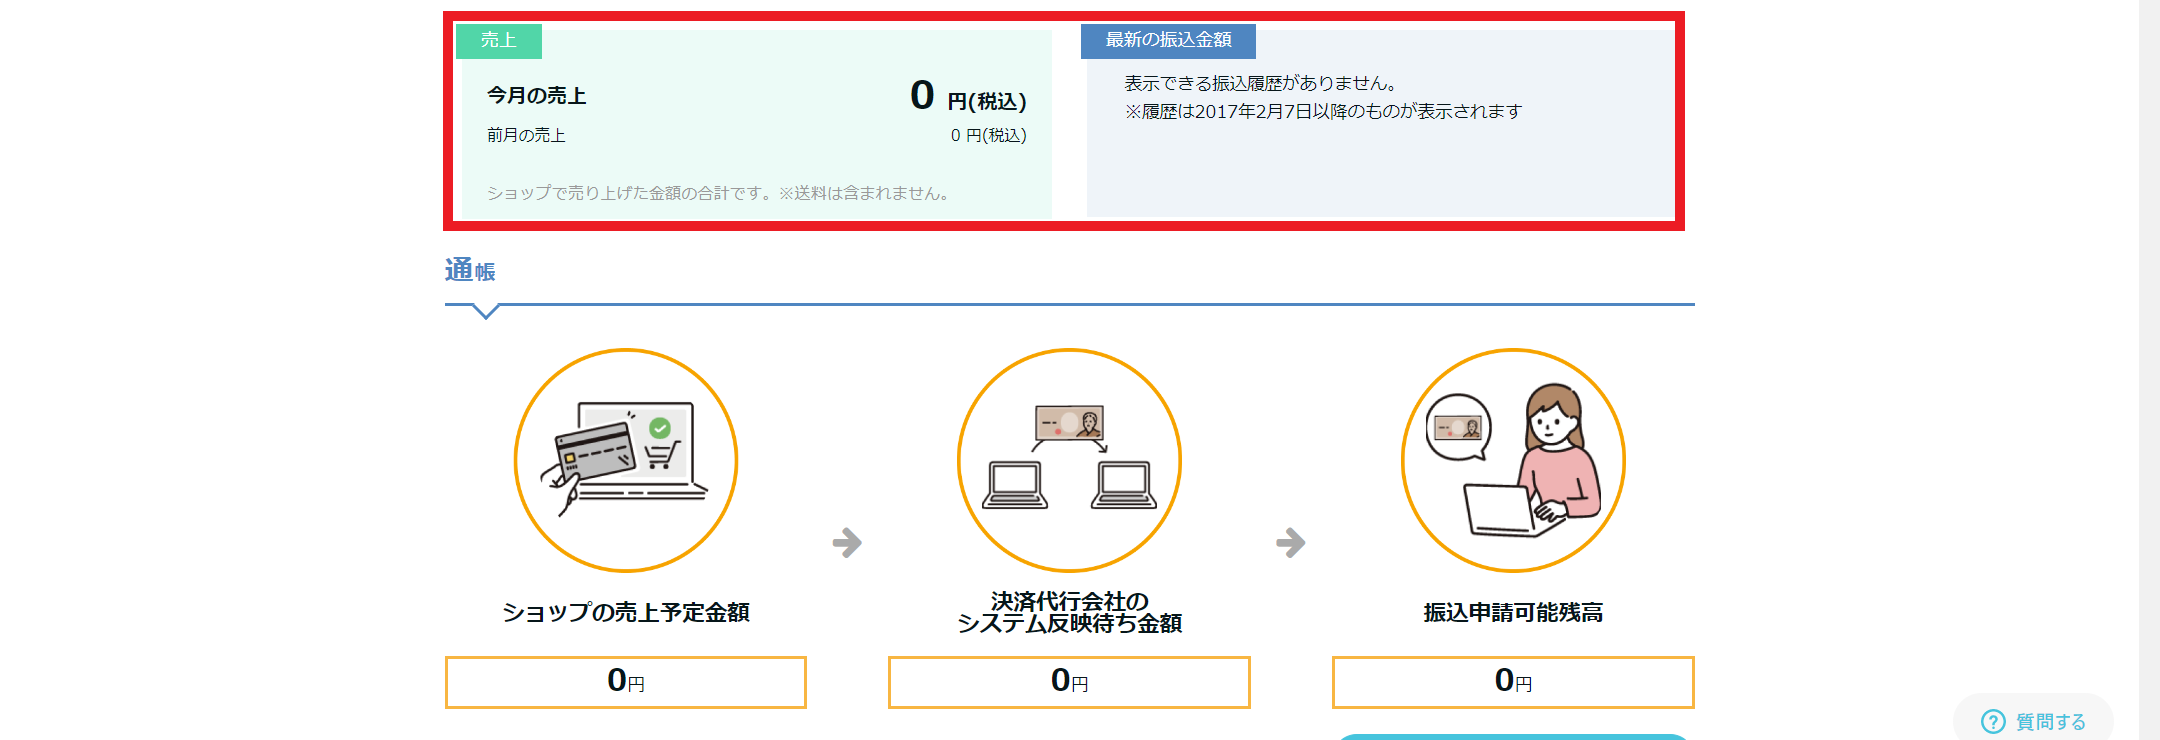Click the first gray right arrow
2160x740 pixels.
847,543
